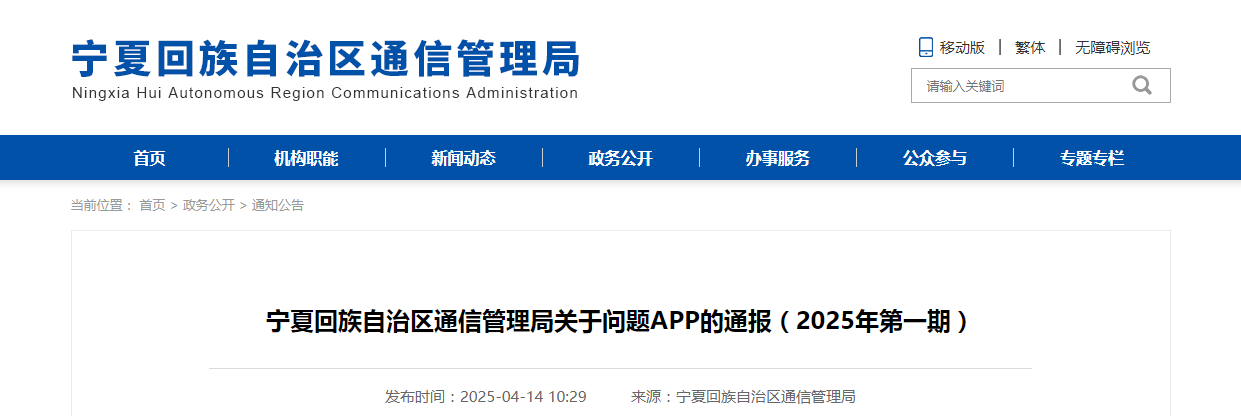The height and width of the screenshot is (416, 1241).
Task: Click the mobile phone icon beside 移动版
Action: pyautogui.click(x=925, y=47)
